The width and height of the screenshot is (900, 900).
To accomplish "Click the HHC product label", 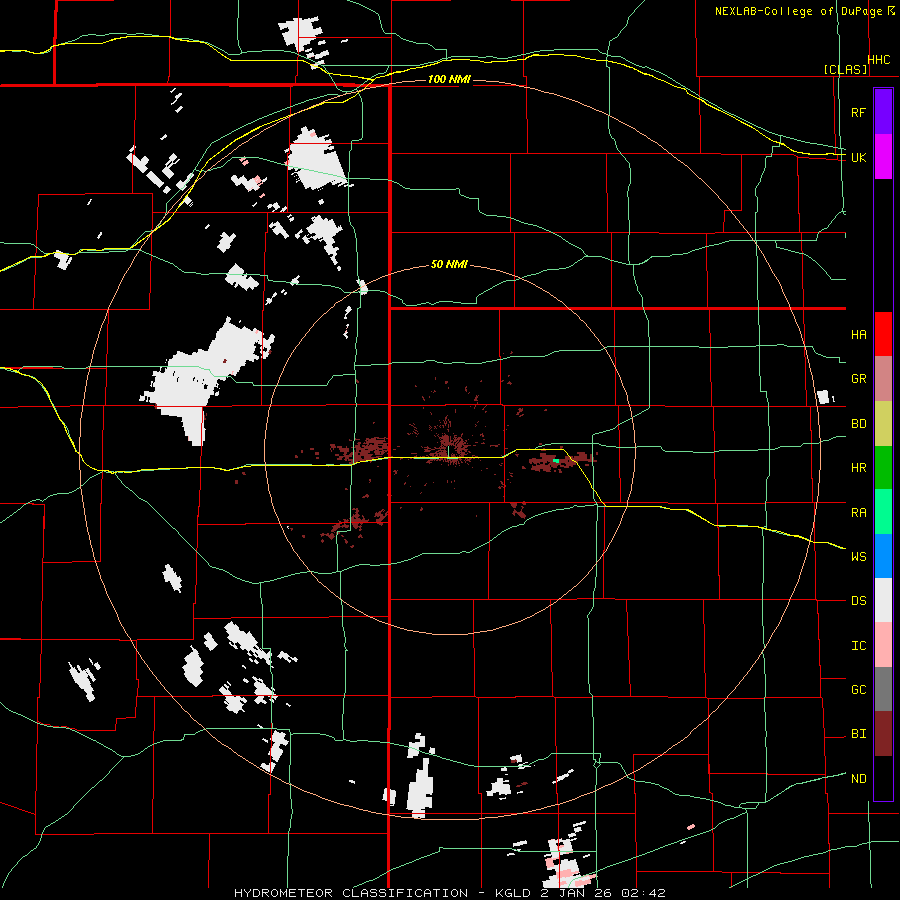I will [x=879, y=60].
